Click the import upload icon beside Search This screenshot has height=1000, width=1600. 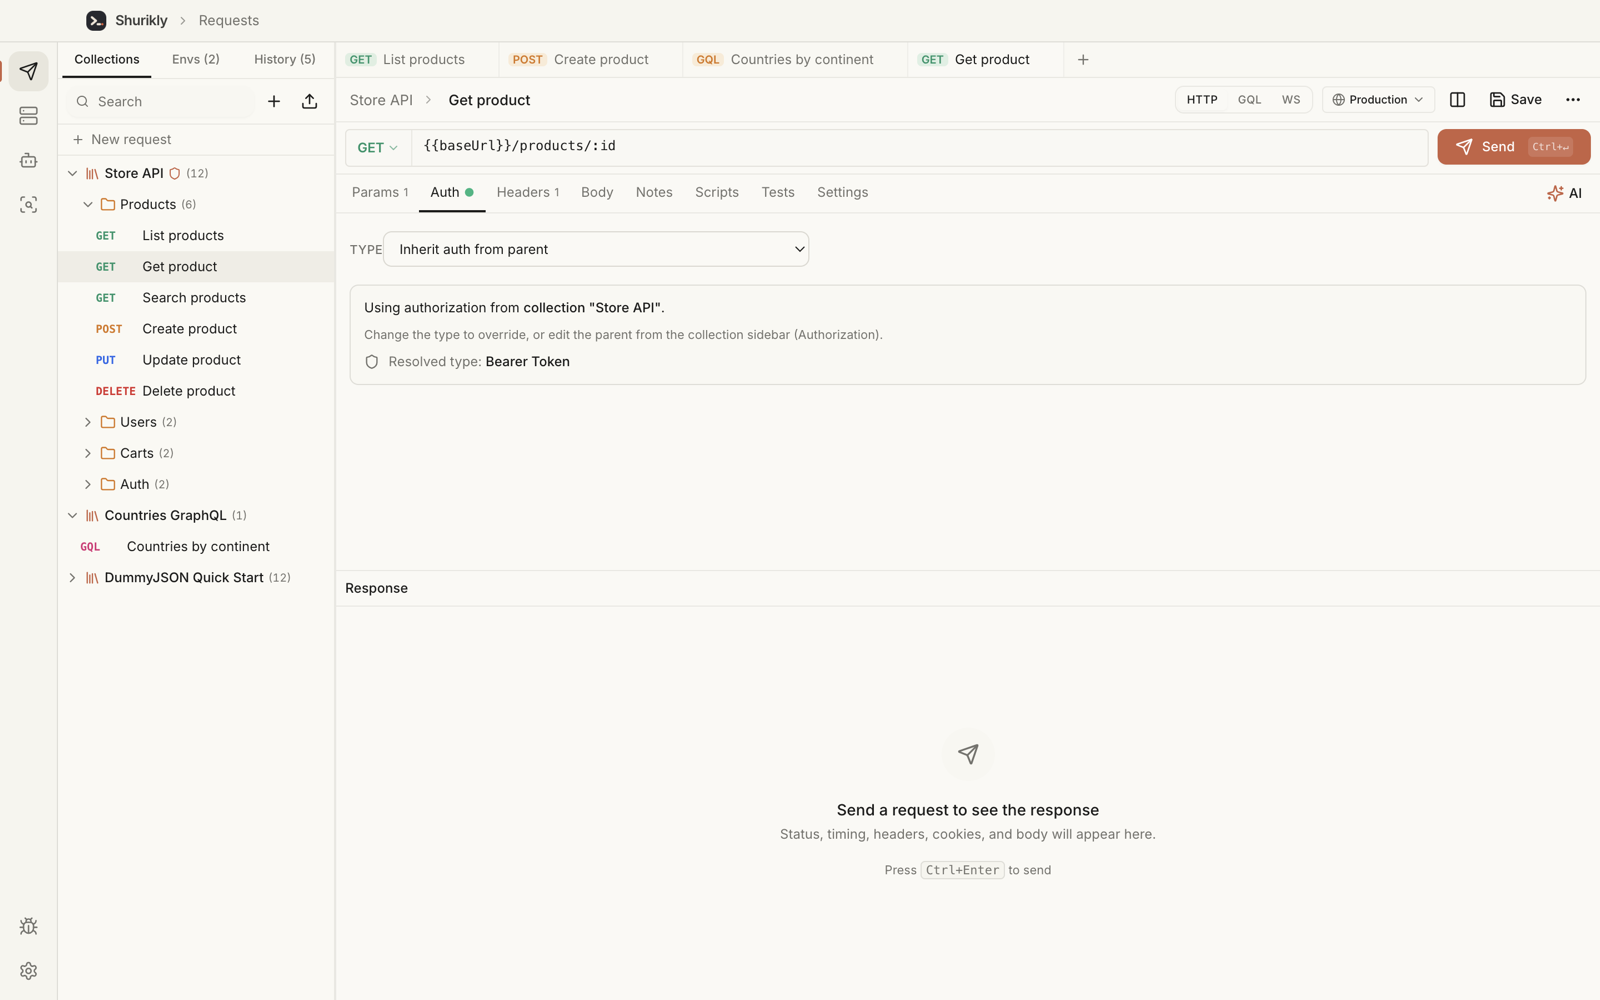(x=309, y=101)
